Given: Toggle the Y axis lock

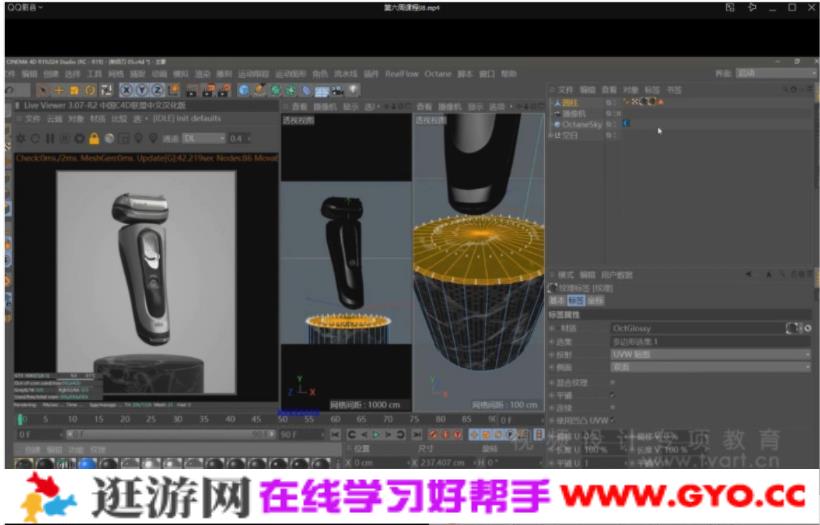Looking at the screenshot, I should 142,90.
